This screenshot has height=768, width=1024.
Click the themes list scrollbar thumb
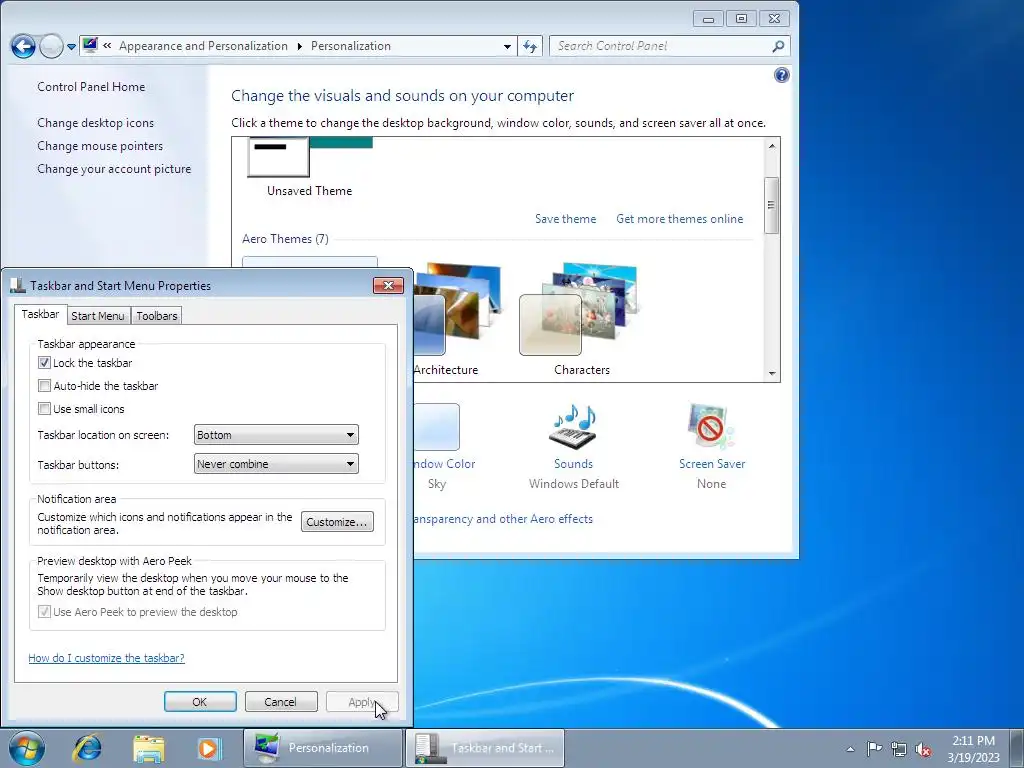772,205
